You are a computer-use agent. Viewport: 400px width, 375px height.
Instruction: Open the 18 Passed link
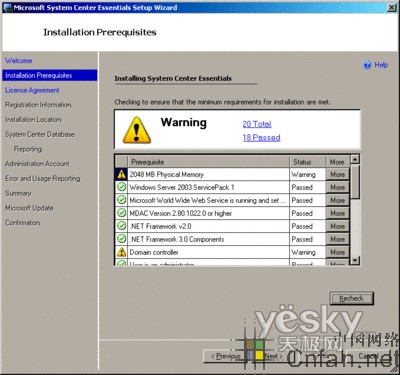tap(261, 138)
